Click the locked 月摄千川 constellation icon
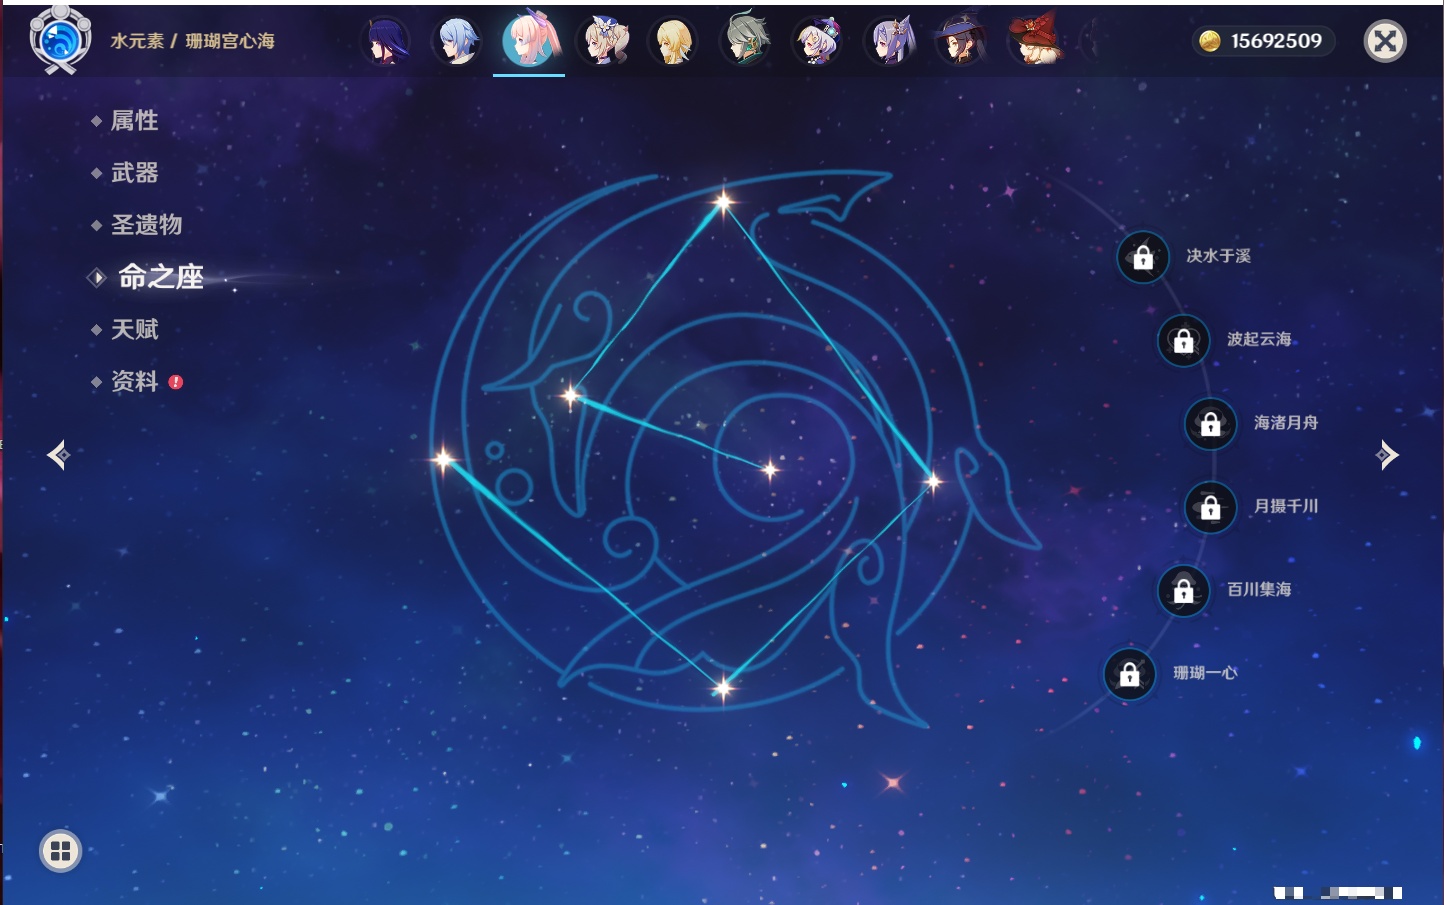 1210,508
